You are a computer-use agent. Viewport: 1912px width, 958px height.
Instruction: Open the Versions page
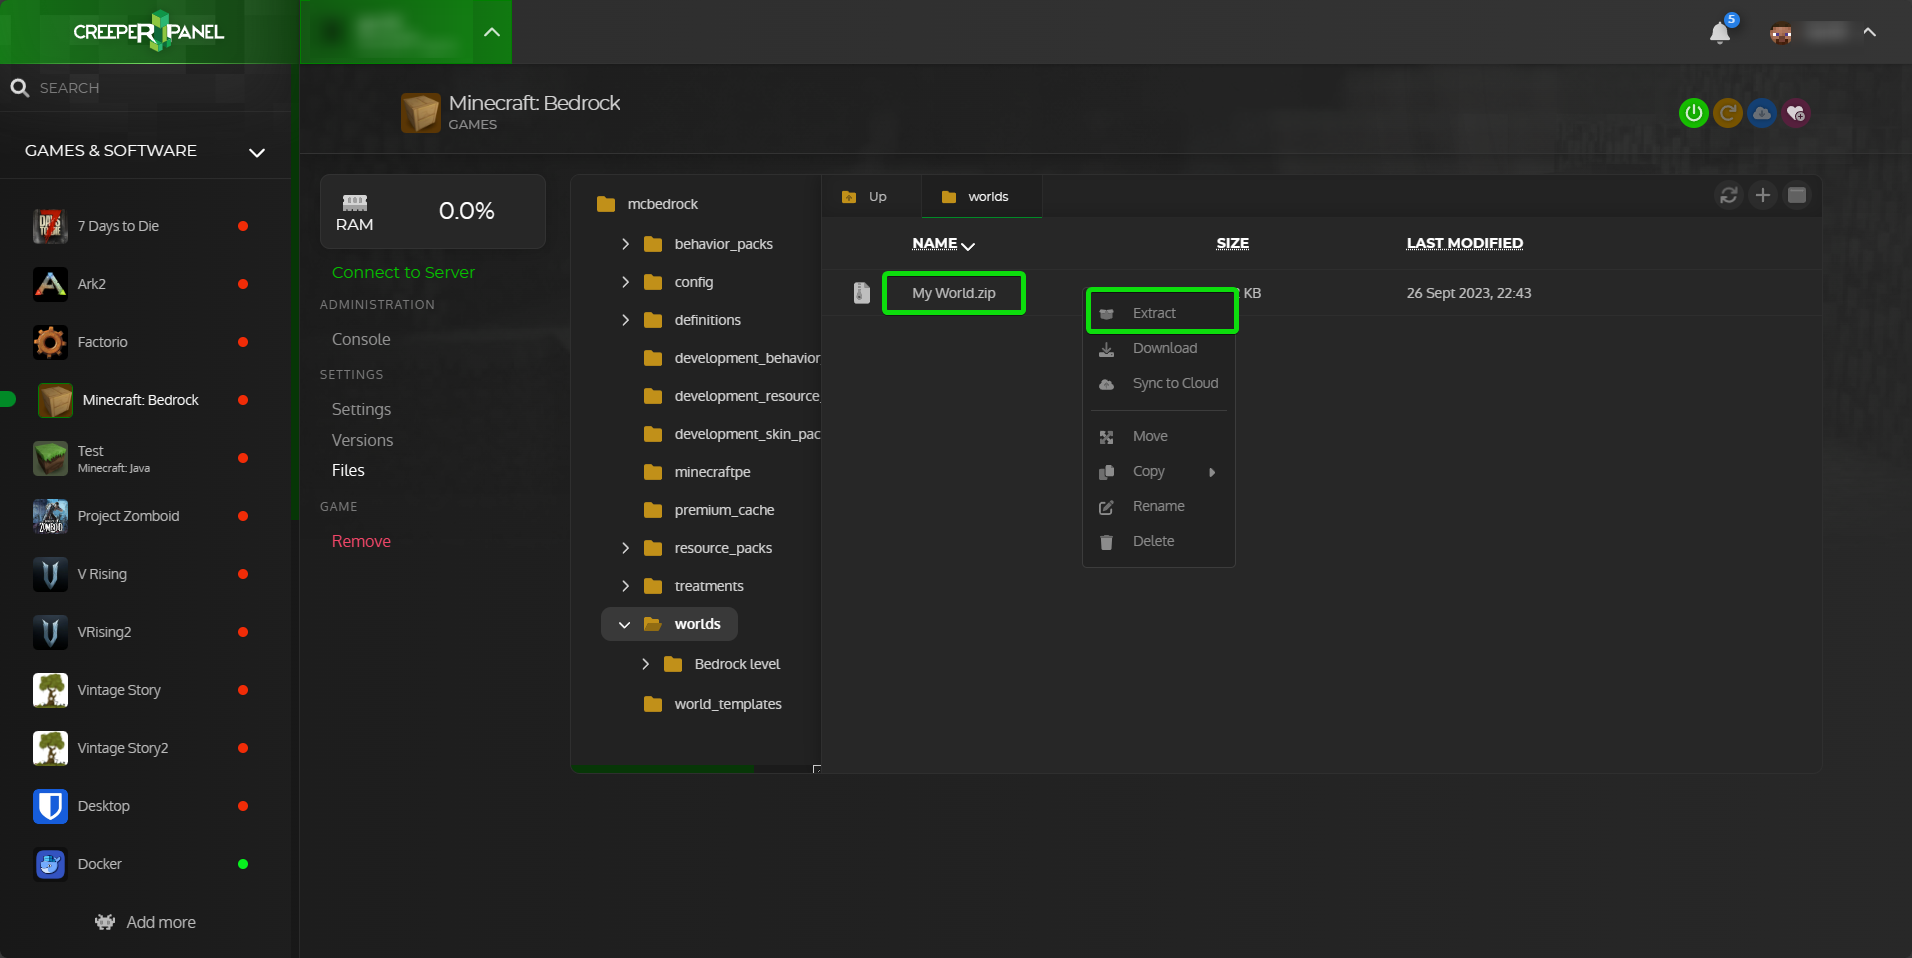[x=362, y=440]
